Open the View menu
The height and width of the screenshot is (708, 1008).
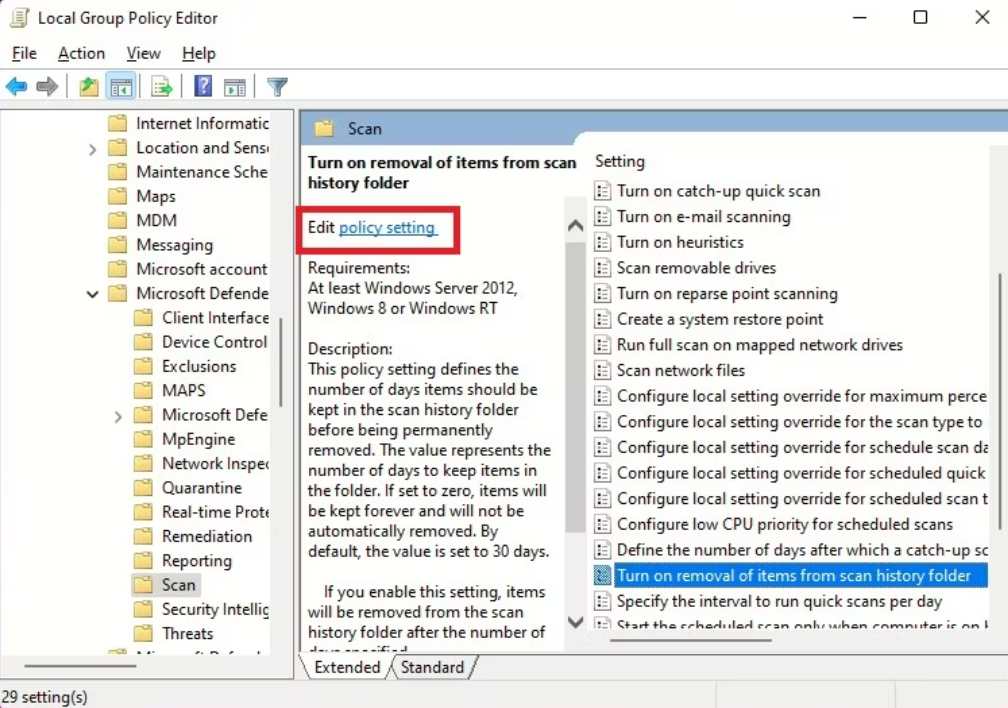click(143, 54)
